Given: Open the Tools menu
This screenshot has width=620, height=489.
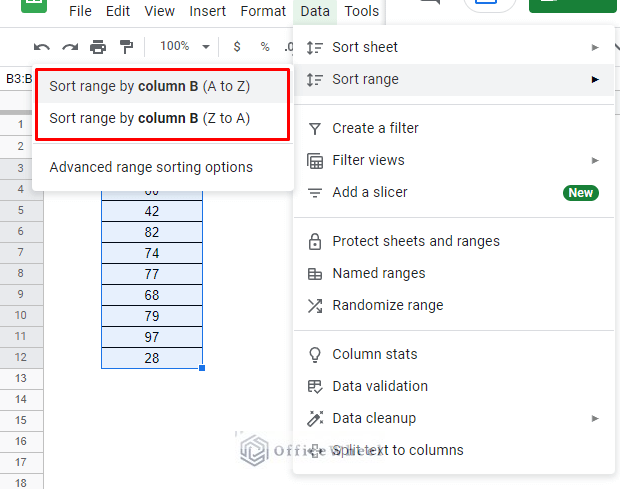Looking at the screenshot, I should click(x=361, y=11).
